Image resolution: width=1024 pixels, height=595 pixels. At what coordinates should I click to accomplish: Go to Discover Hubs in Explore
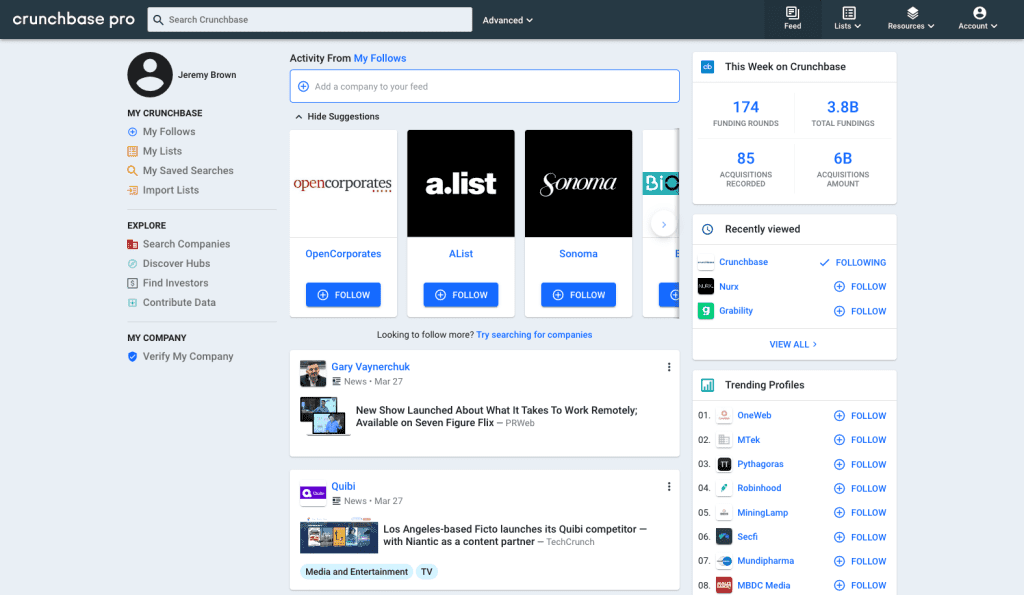176,264
